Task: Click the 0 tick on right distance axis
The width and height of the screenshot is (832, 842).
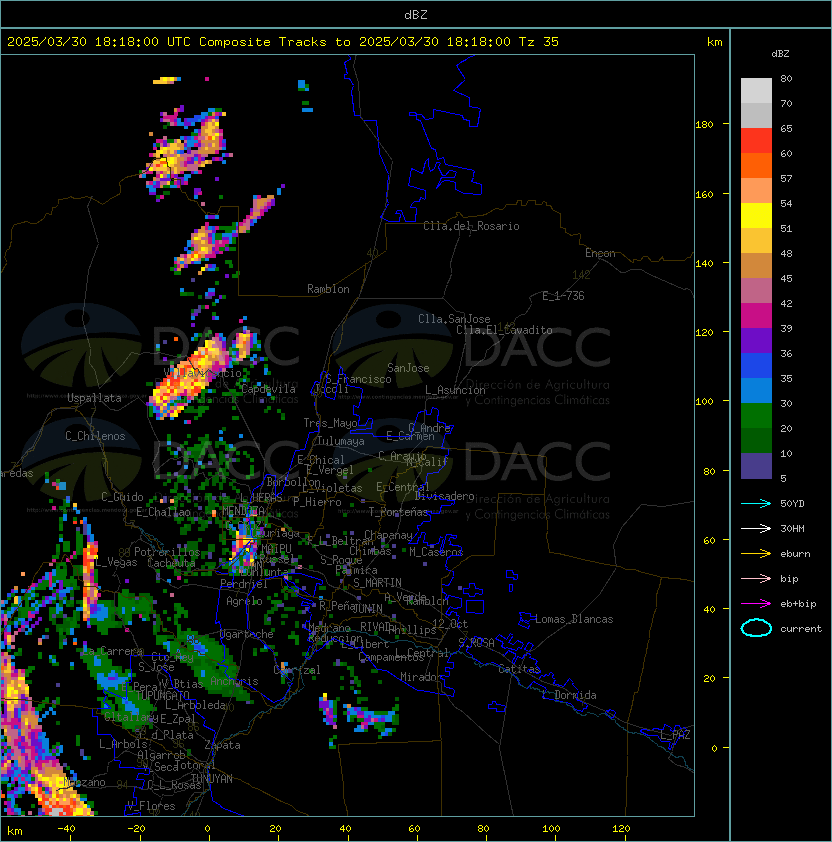Action: coord(714,748)
